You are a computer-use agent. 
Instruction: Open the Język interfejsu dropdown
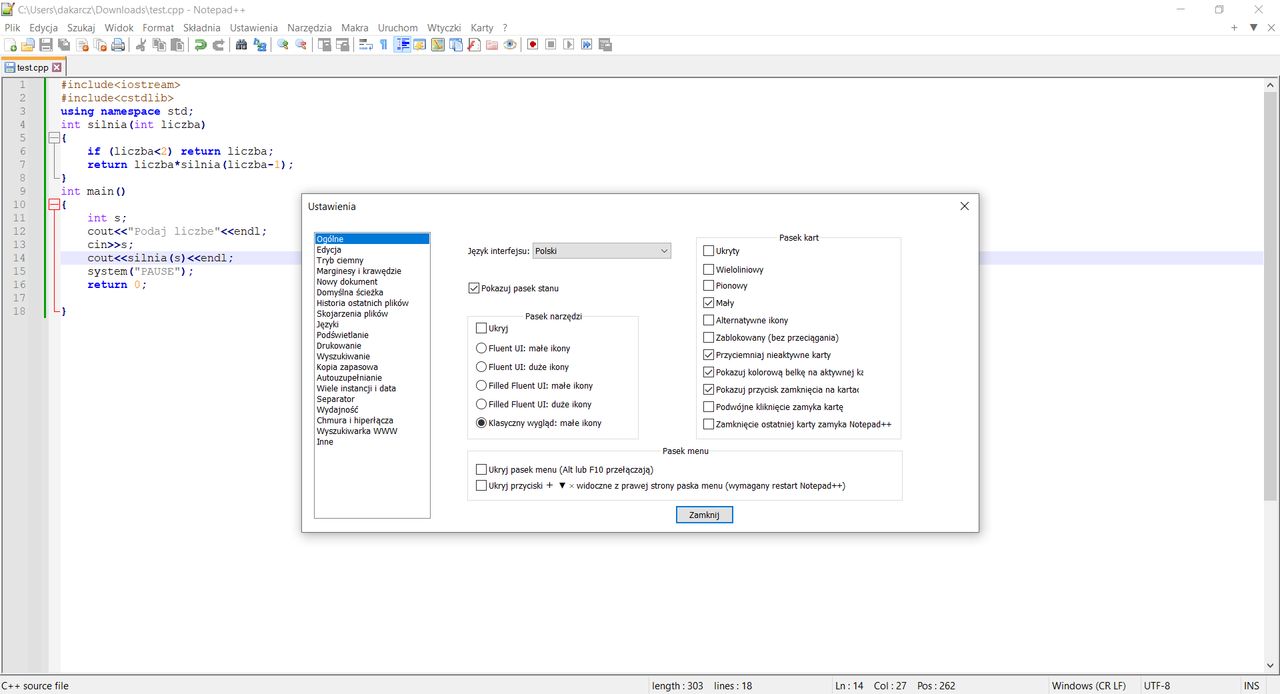602,251
